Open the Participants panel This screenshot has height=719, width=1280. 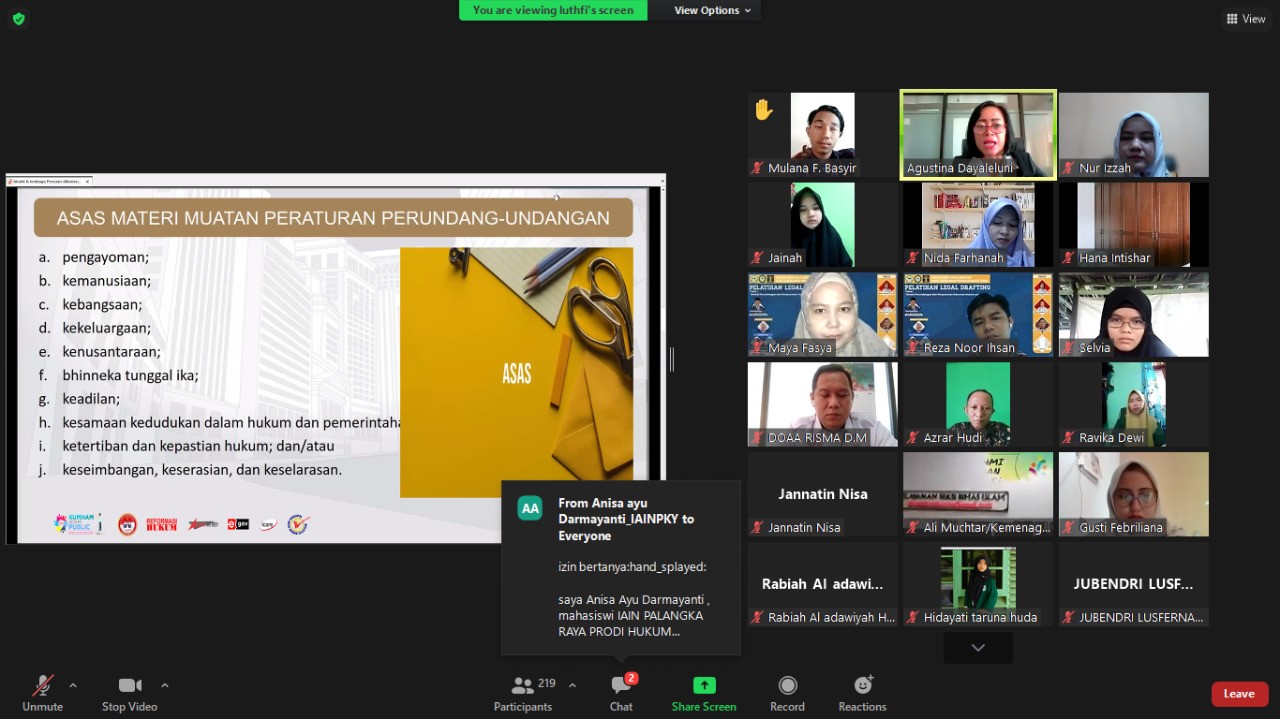[522, 693]
